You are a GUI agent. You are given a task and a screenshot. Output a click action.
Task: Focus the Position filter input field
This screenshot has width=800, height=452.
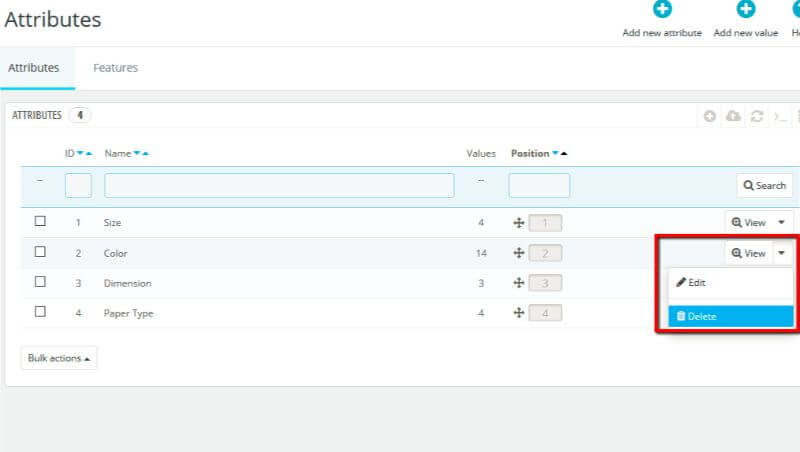tap(539, 185)
